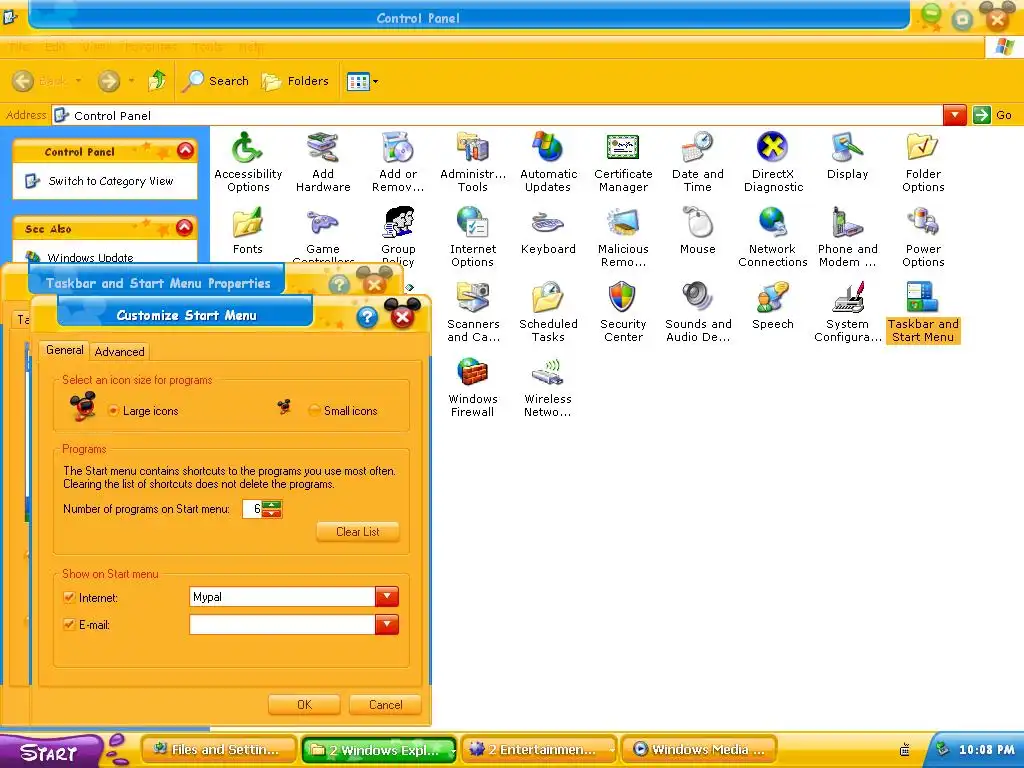The width and height of the screenshot is (1024, 768).
Task: Open the Views dropdown in toolbar
Action: coord(362,82)
